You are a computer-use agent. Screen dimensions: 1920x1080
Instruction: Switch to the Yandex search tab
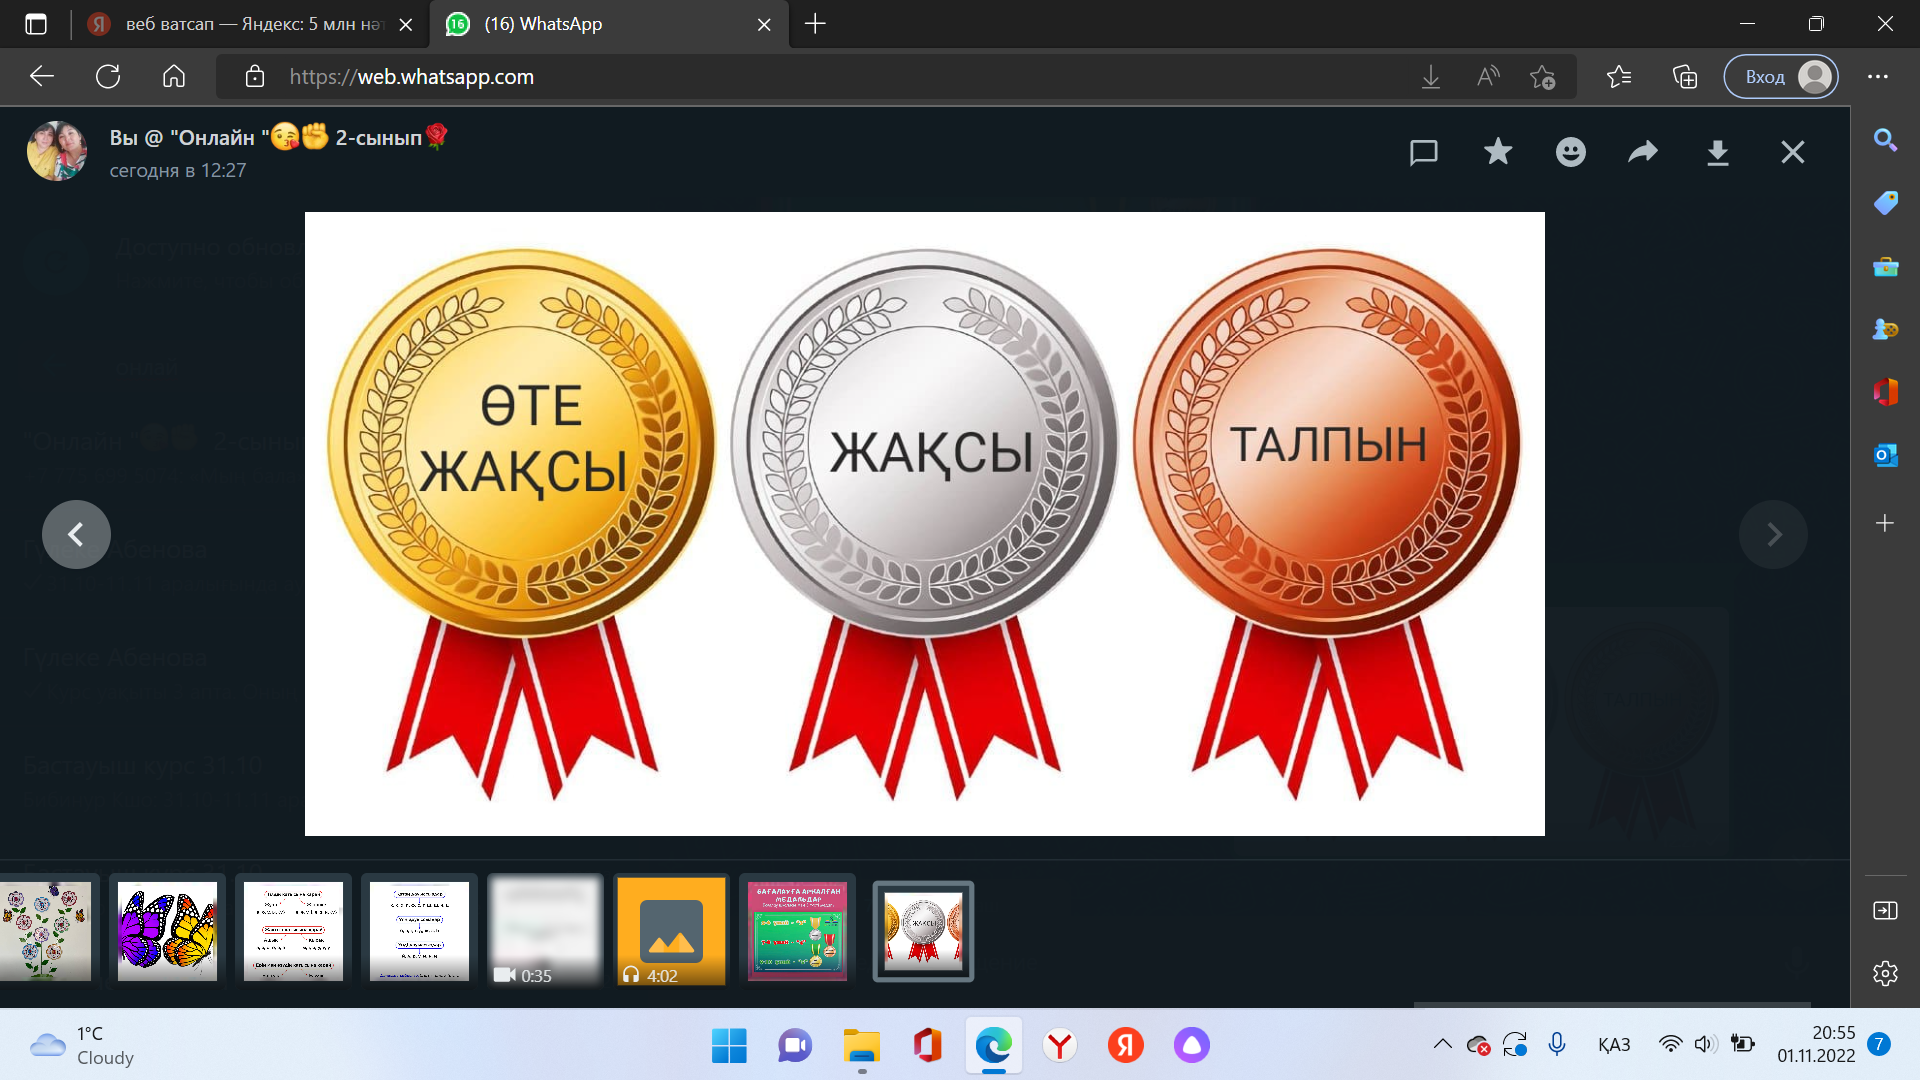coord(240,24)
